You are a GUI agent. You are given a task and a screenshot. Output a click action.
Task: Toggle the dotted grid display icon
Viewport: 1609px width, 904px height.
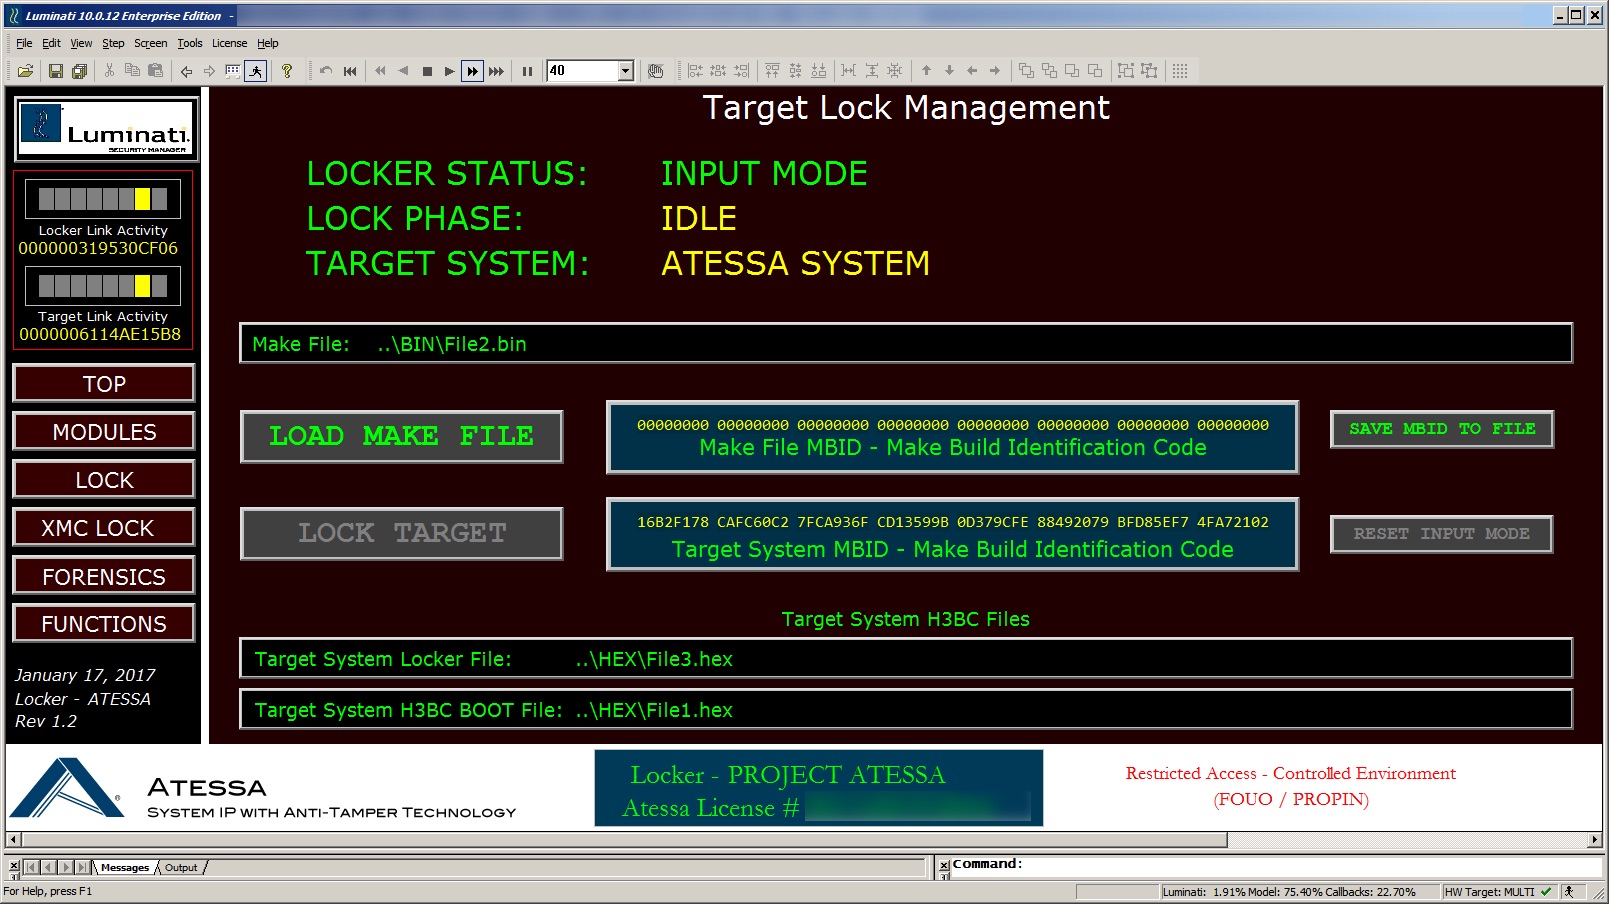tap(1180, 71)
